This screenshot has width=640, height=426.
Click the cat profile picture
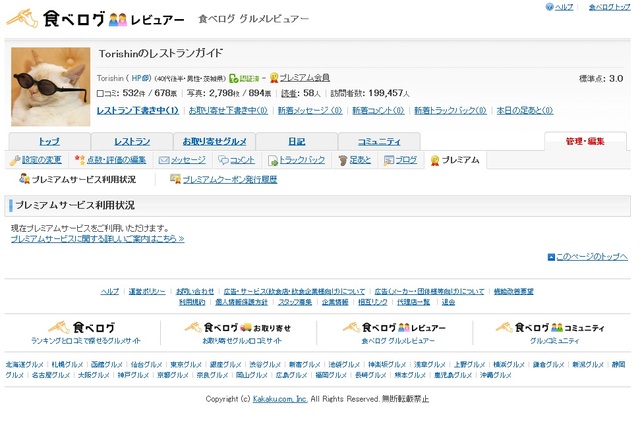point(49,87)
